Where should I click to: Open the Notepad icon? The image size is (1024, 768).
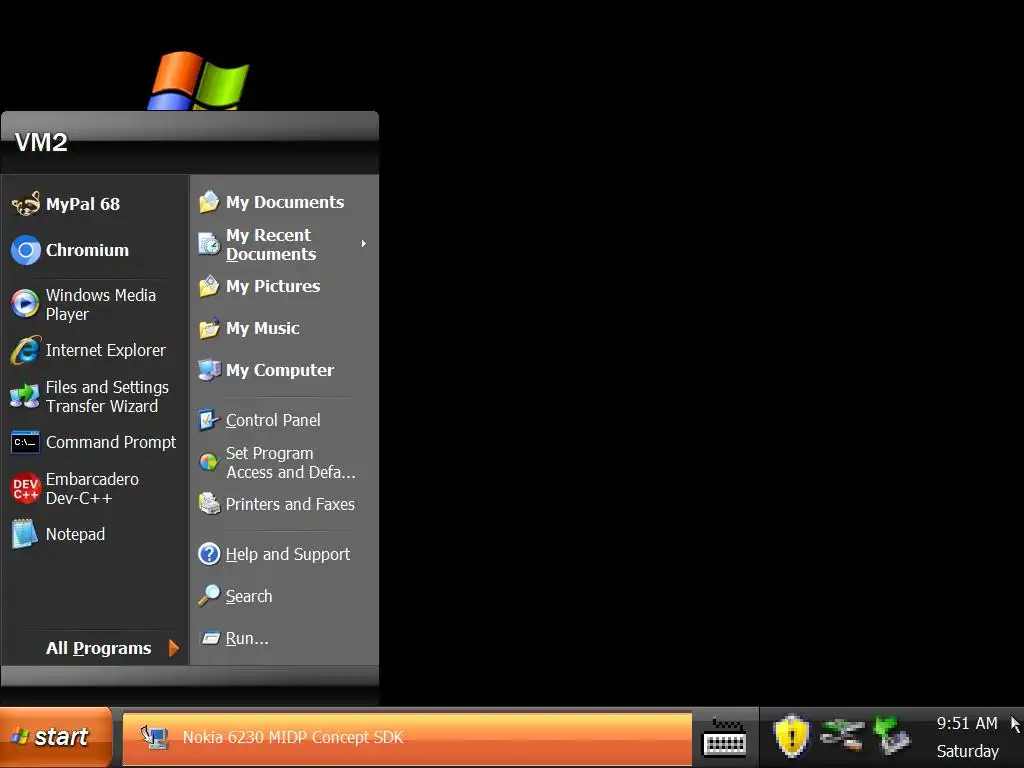26,534
